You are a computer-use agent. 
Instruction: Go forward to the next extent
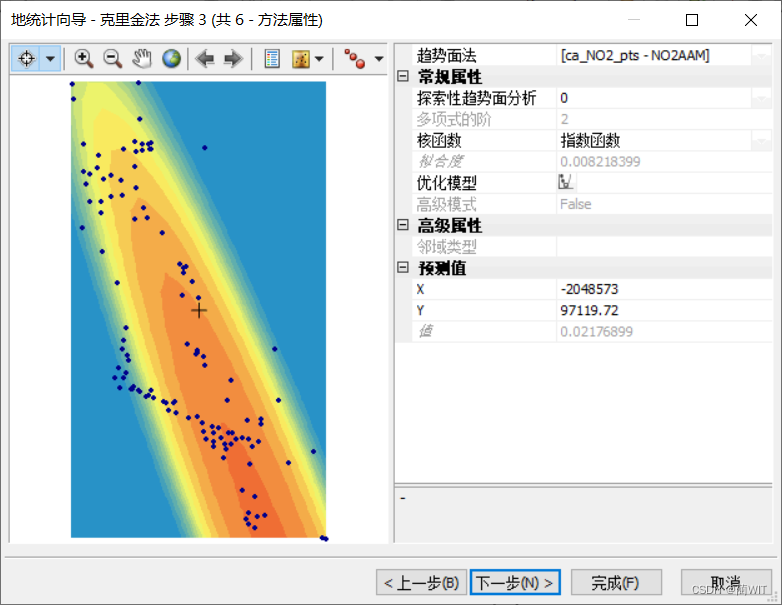pyautogui.click(x=233, y=59)
